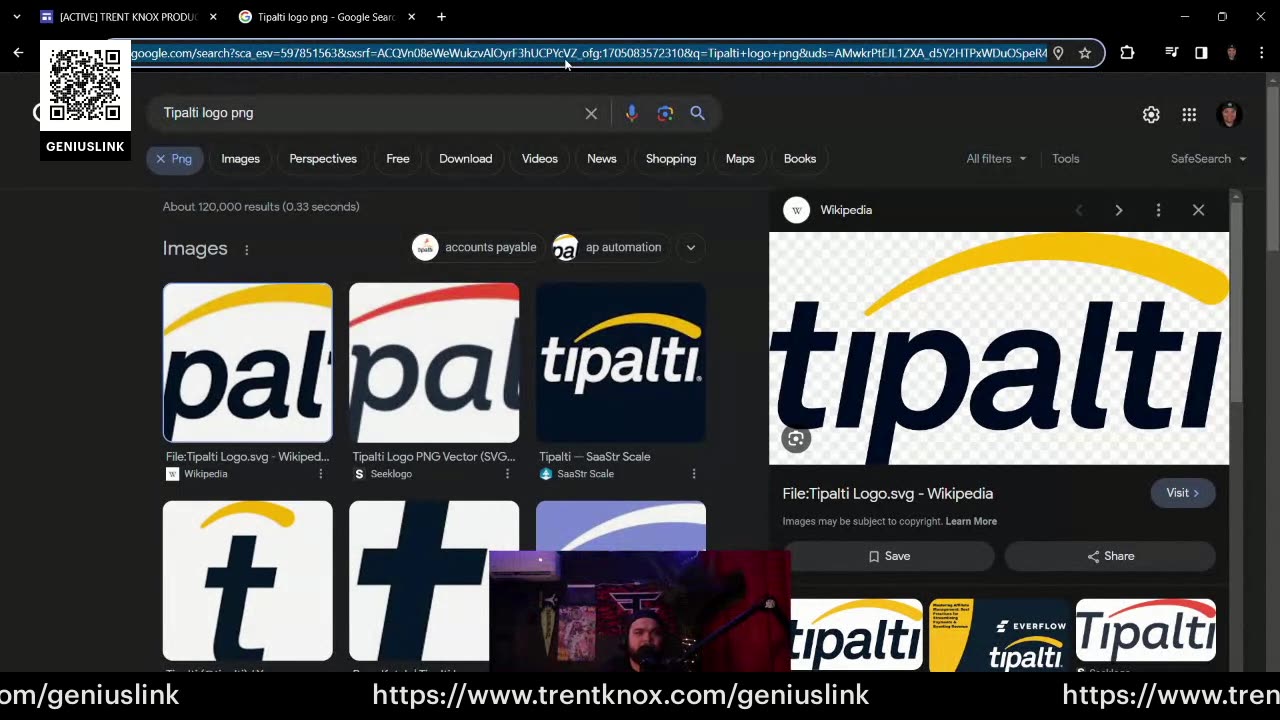Open the Google apps grid
The image size is (1280, 720).
[x=1189, y=115]
